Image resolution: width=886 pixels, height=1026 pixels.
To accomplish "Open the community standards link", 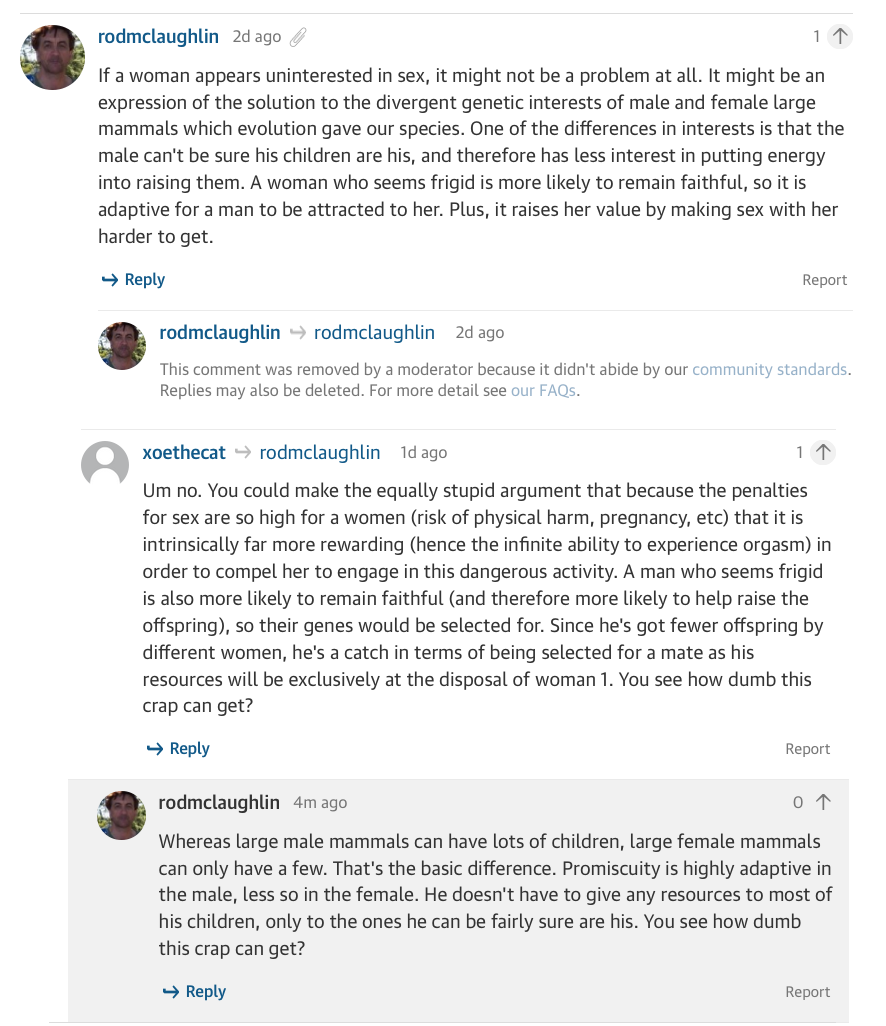I will point(770,369).
